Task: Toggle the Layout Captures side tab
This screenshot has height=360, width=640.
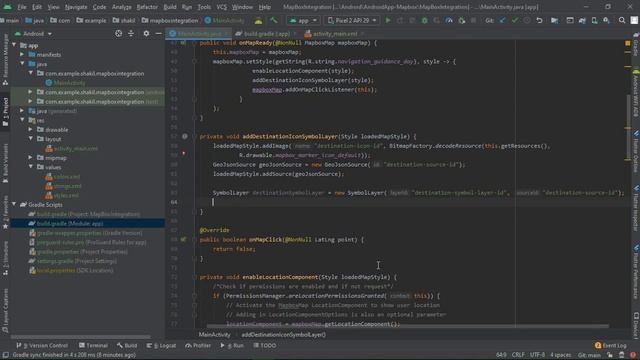Action: [5, 311]
